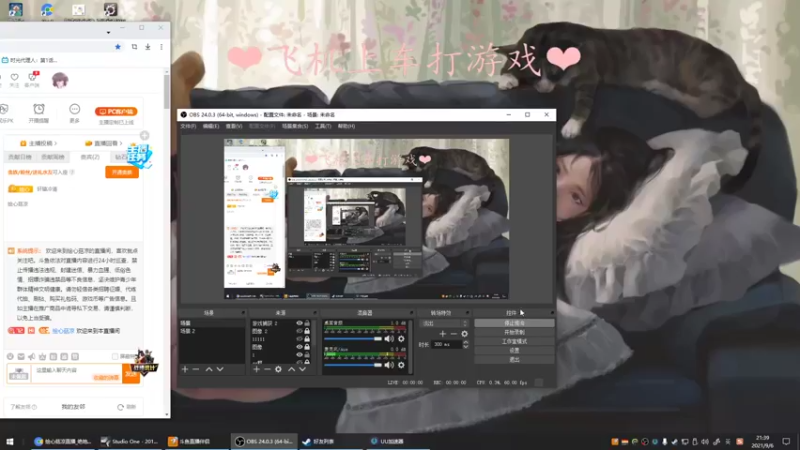
Task: Increase transition duration with up stepper
Action: 465,342
